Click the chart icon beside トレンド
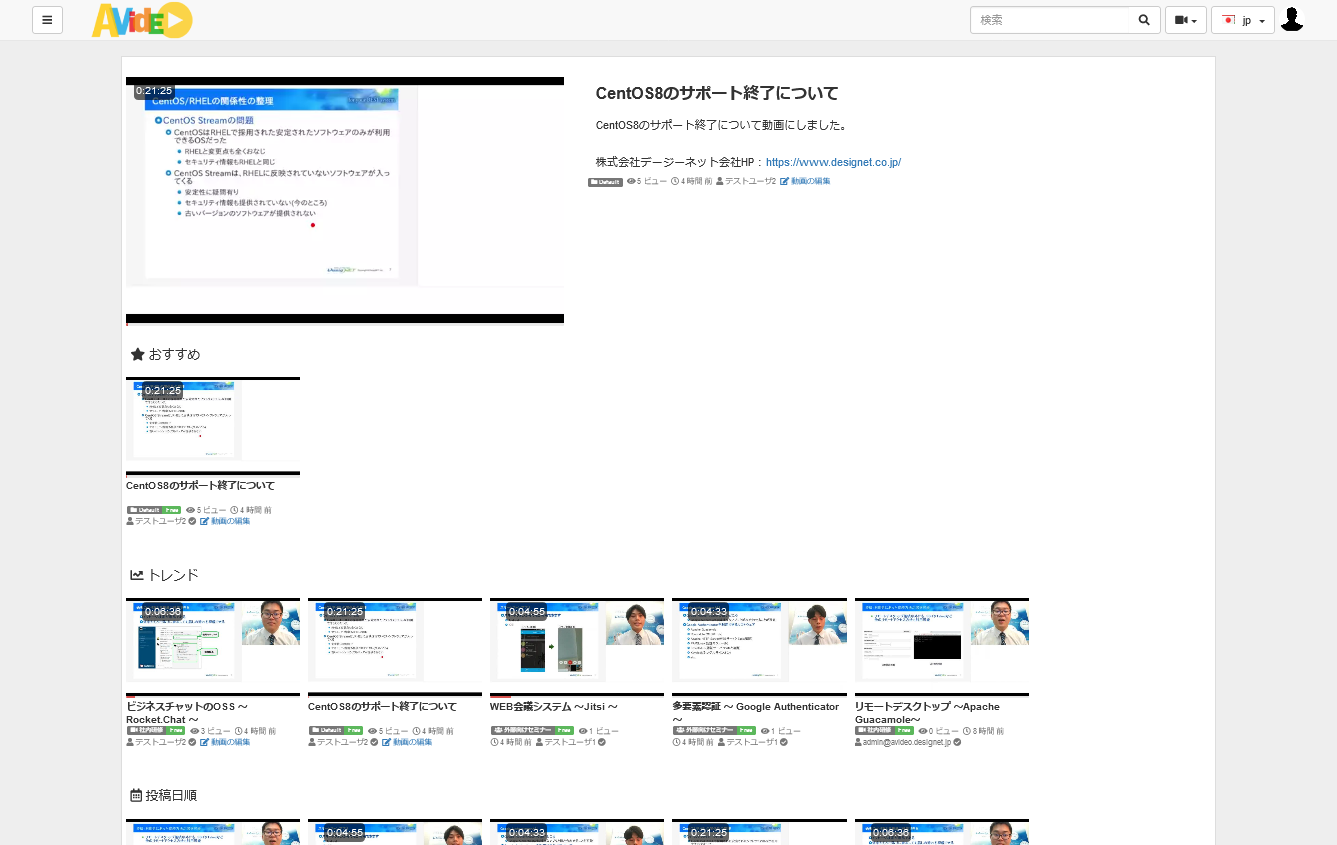This screenshot has height=845, width=1337. click(137, 575)
